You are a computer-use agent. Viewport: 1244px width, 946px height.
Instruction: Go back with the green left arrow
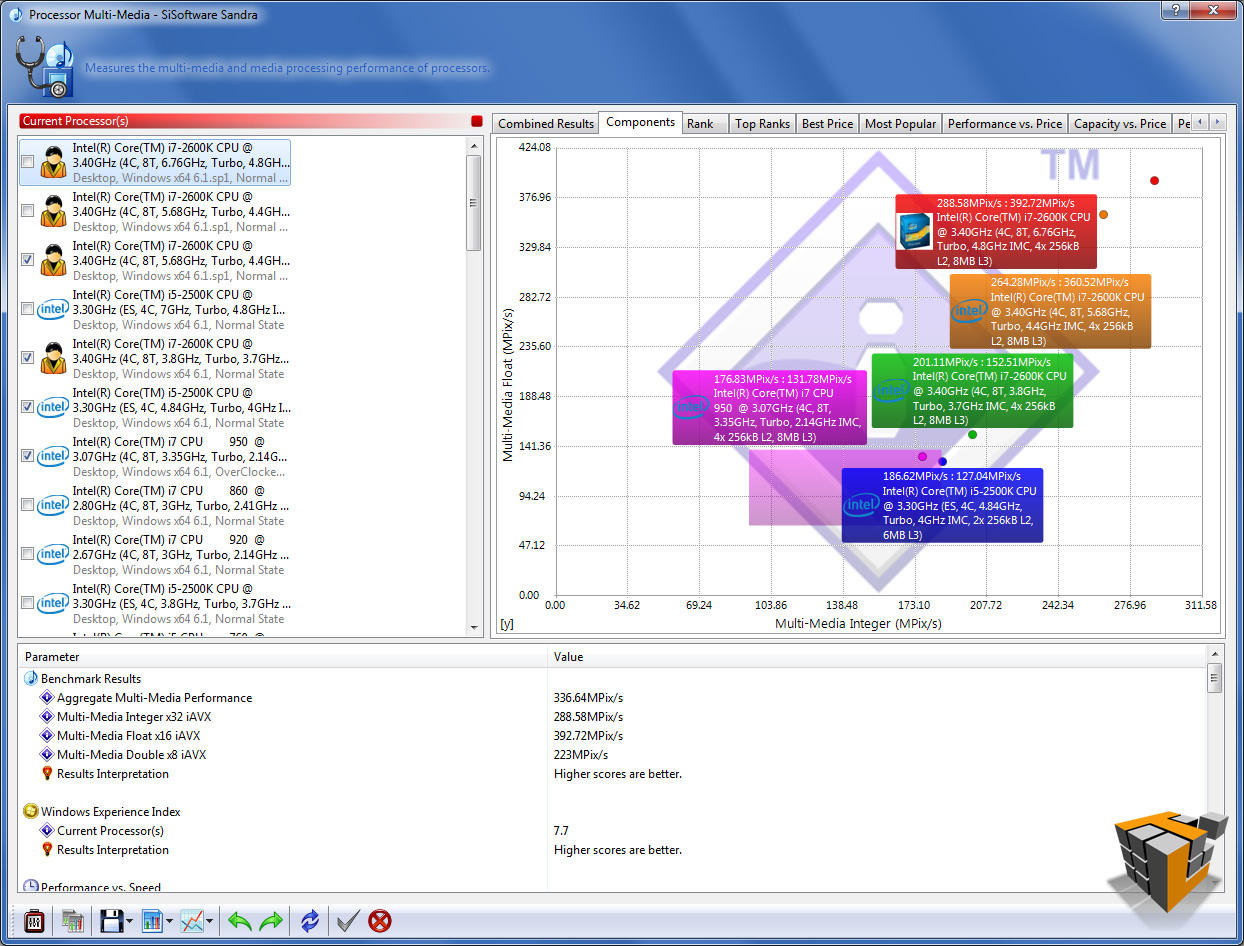(239, 920)
